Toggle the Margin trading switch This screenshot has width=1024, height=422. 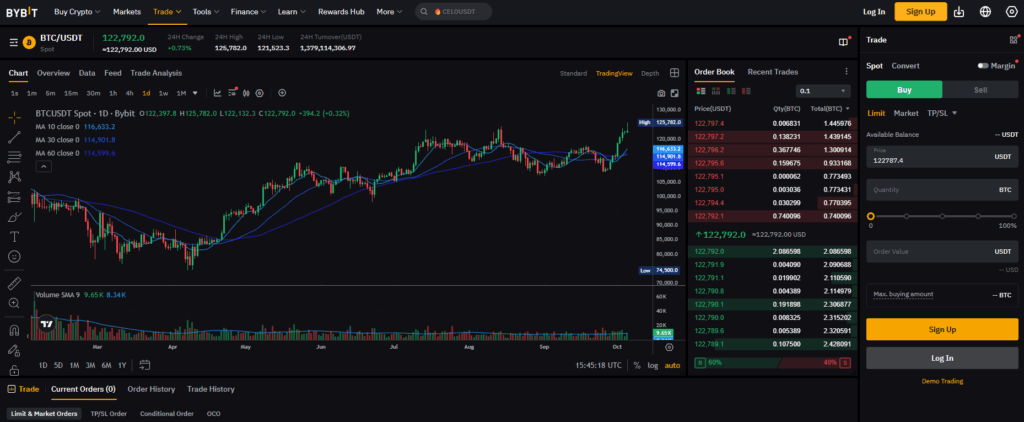[x=984, y=66]
